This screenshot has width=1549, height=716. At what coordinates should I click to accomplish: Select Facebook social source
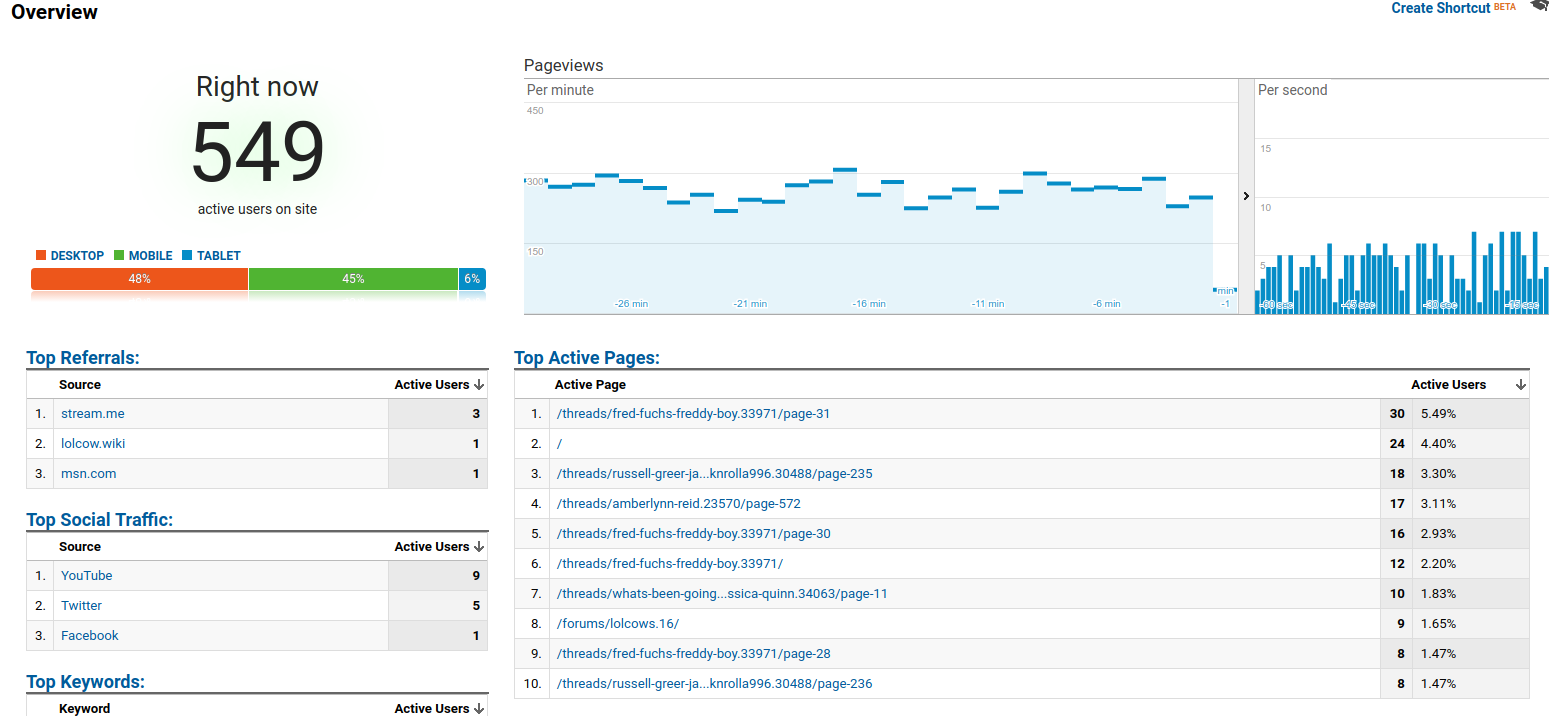(90, 636)
